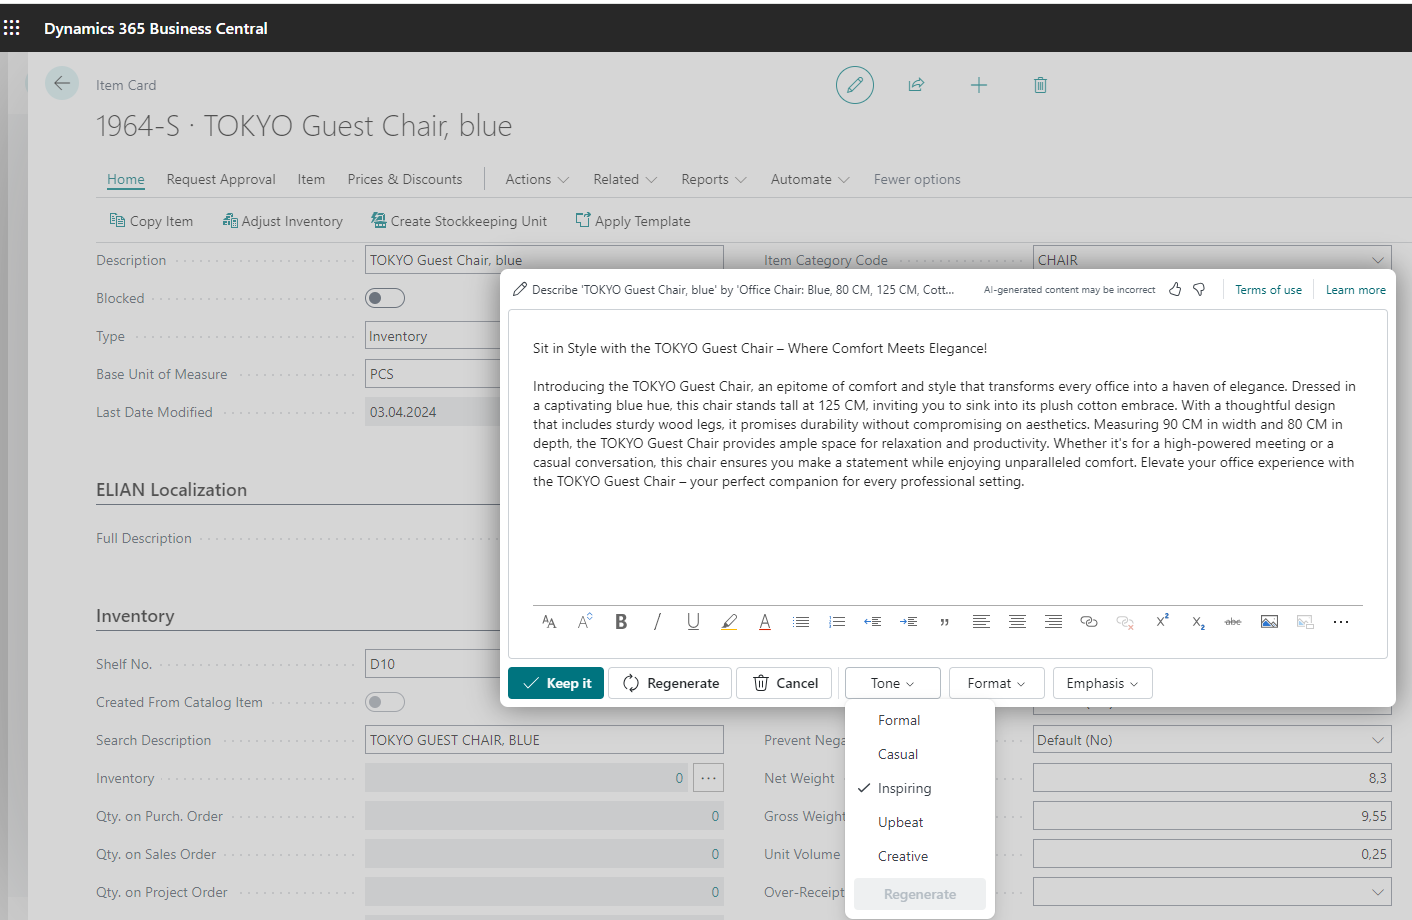The height and width of the screenshot is (920, 1412).
Task: Click Create Stockkeeping Unit action
Action: pyautogui.click(x=459, y=221)
